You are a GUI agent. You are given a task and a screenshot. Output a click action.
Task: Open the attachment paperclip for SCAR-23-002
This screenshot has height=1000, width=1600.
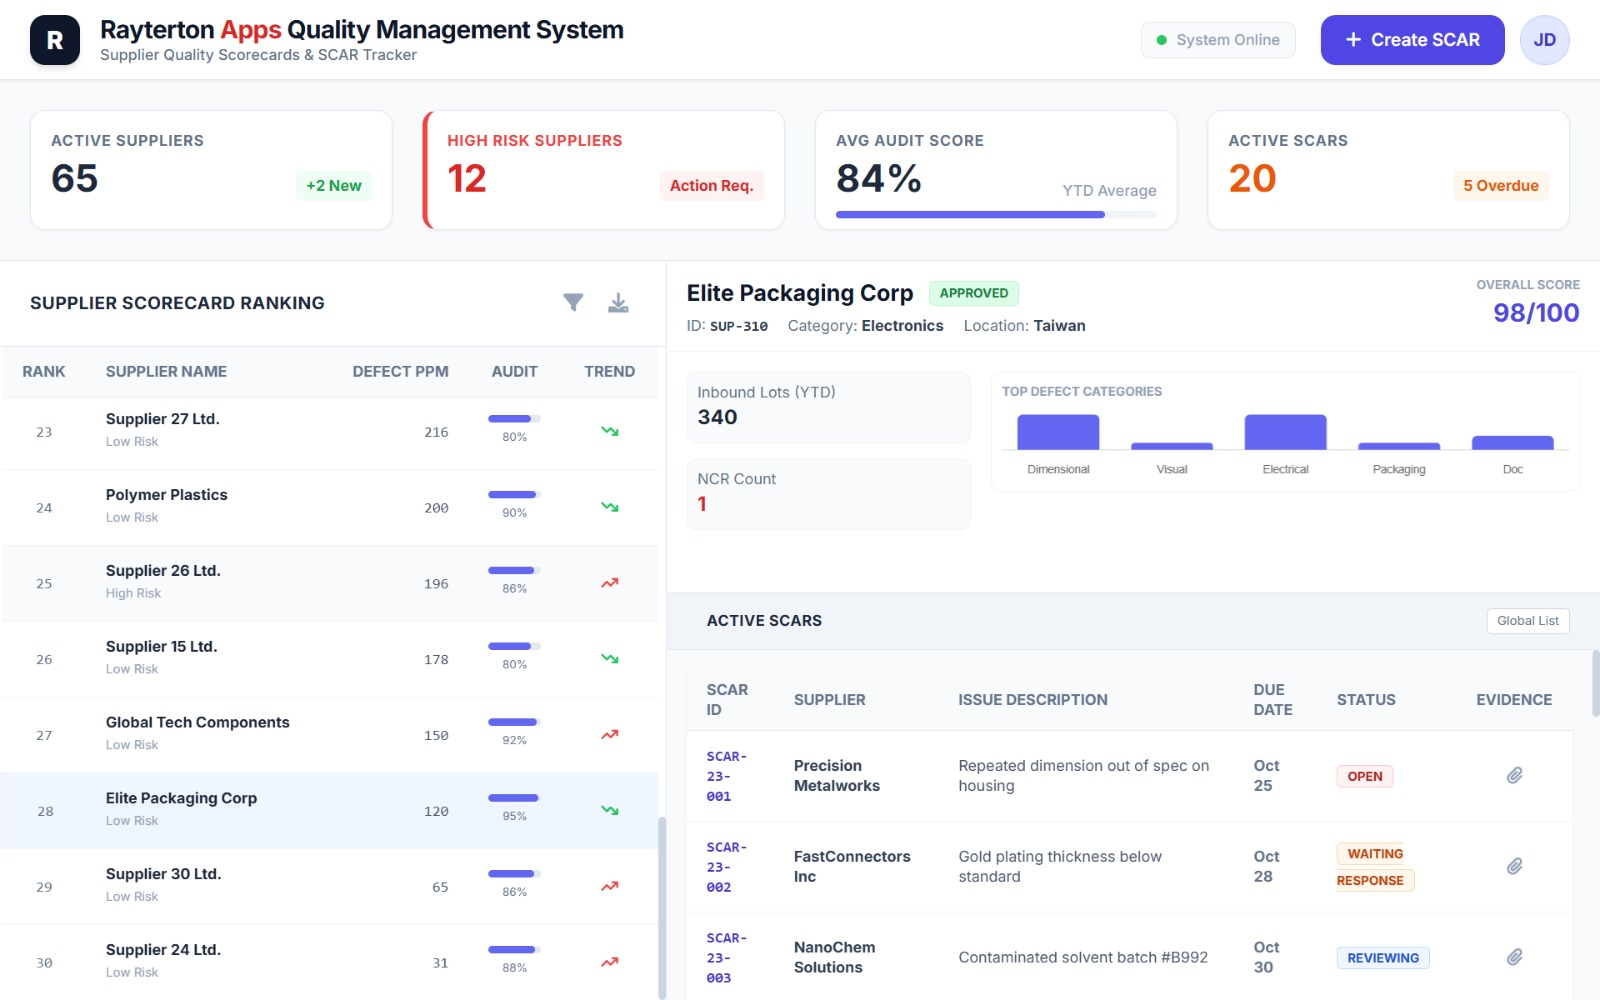1516,866
